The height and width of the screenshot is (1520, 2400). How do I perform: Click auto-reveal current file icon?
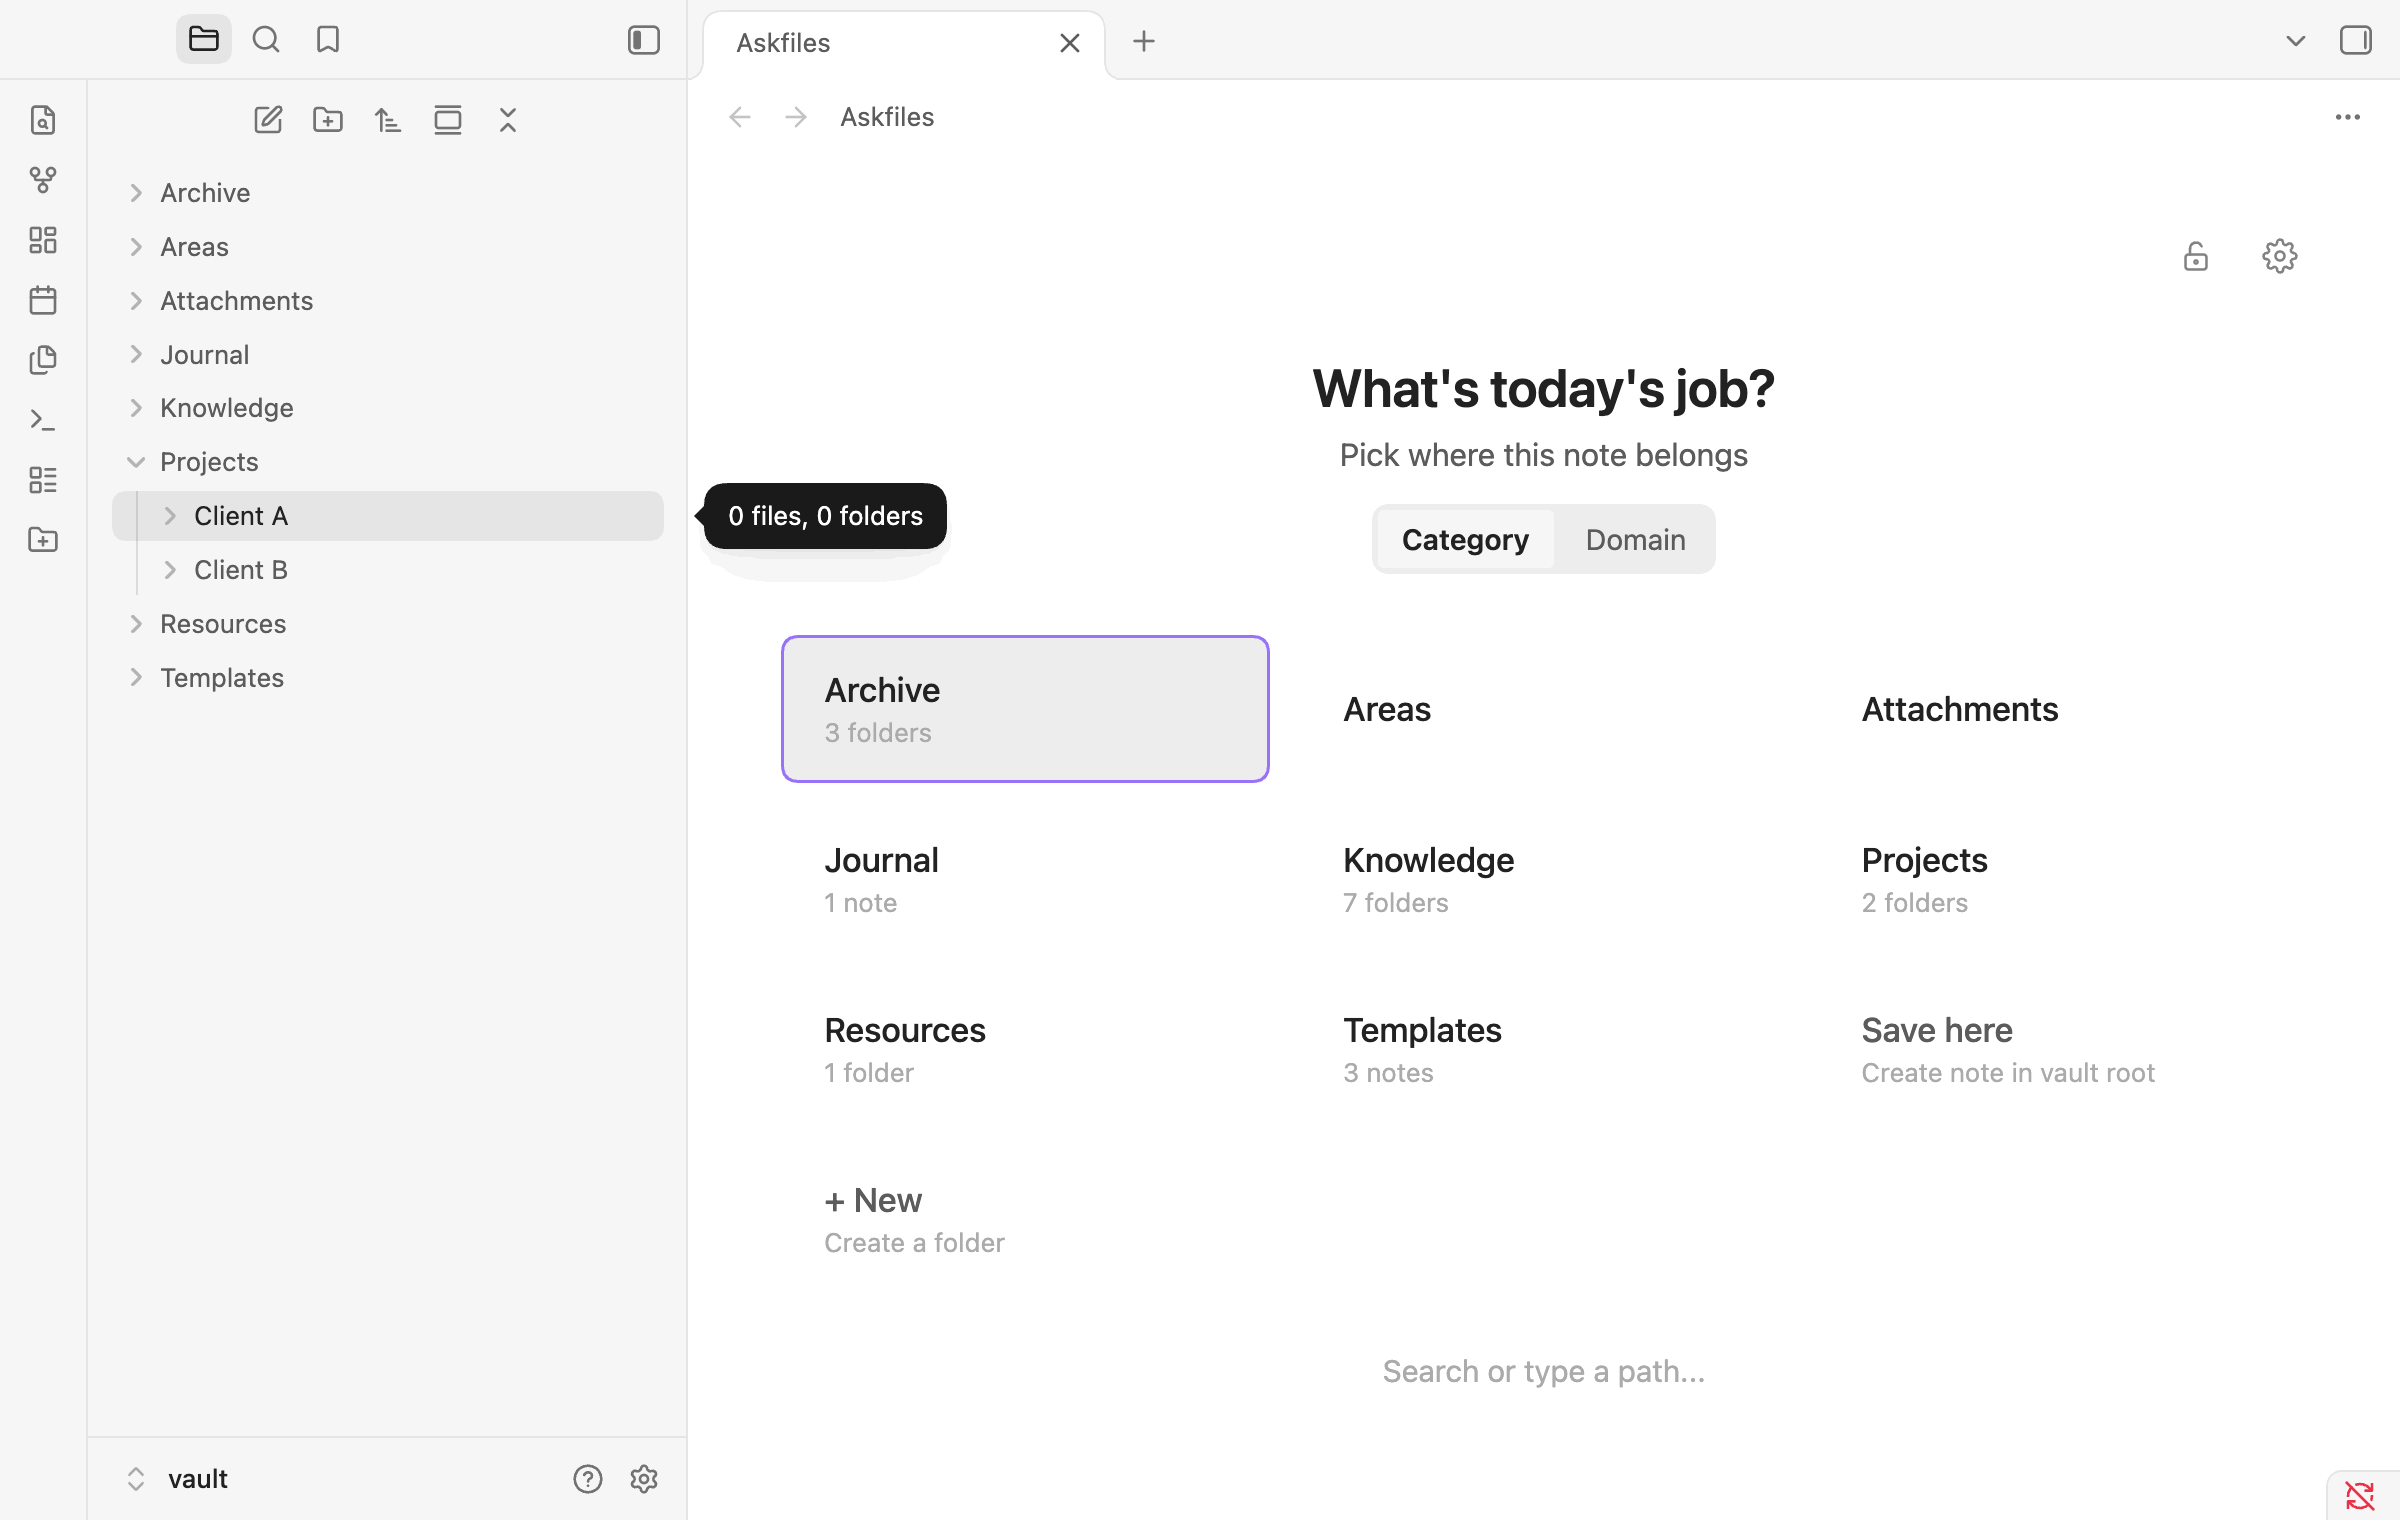[448, 120]
